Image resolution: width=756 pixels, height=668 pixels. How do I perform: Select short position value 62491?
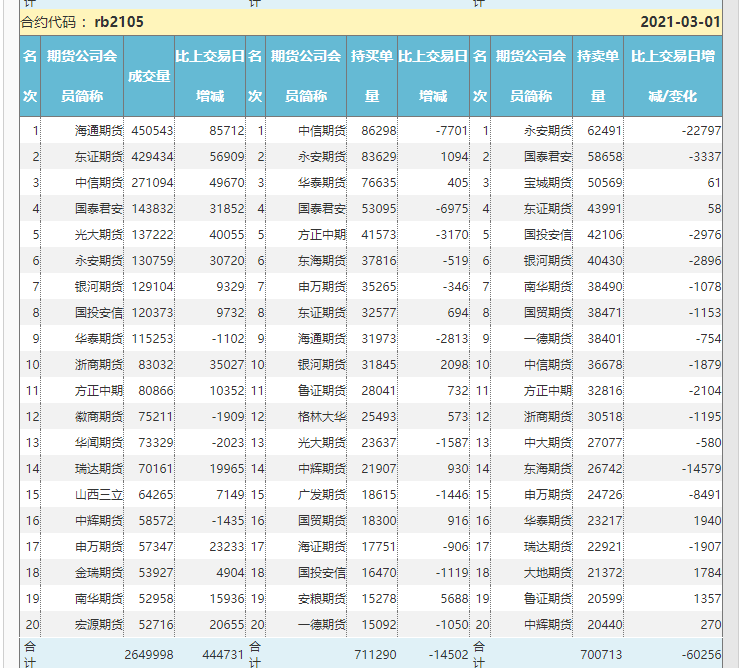coord(605,131)
